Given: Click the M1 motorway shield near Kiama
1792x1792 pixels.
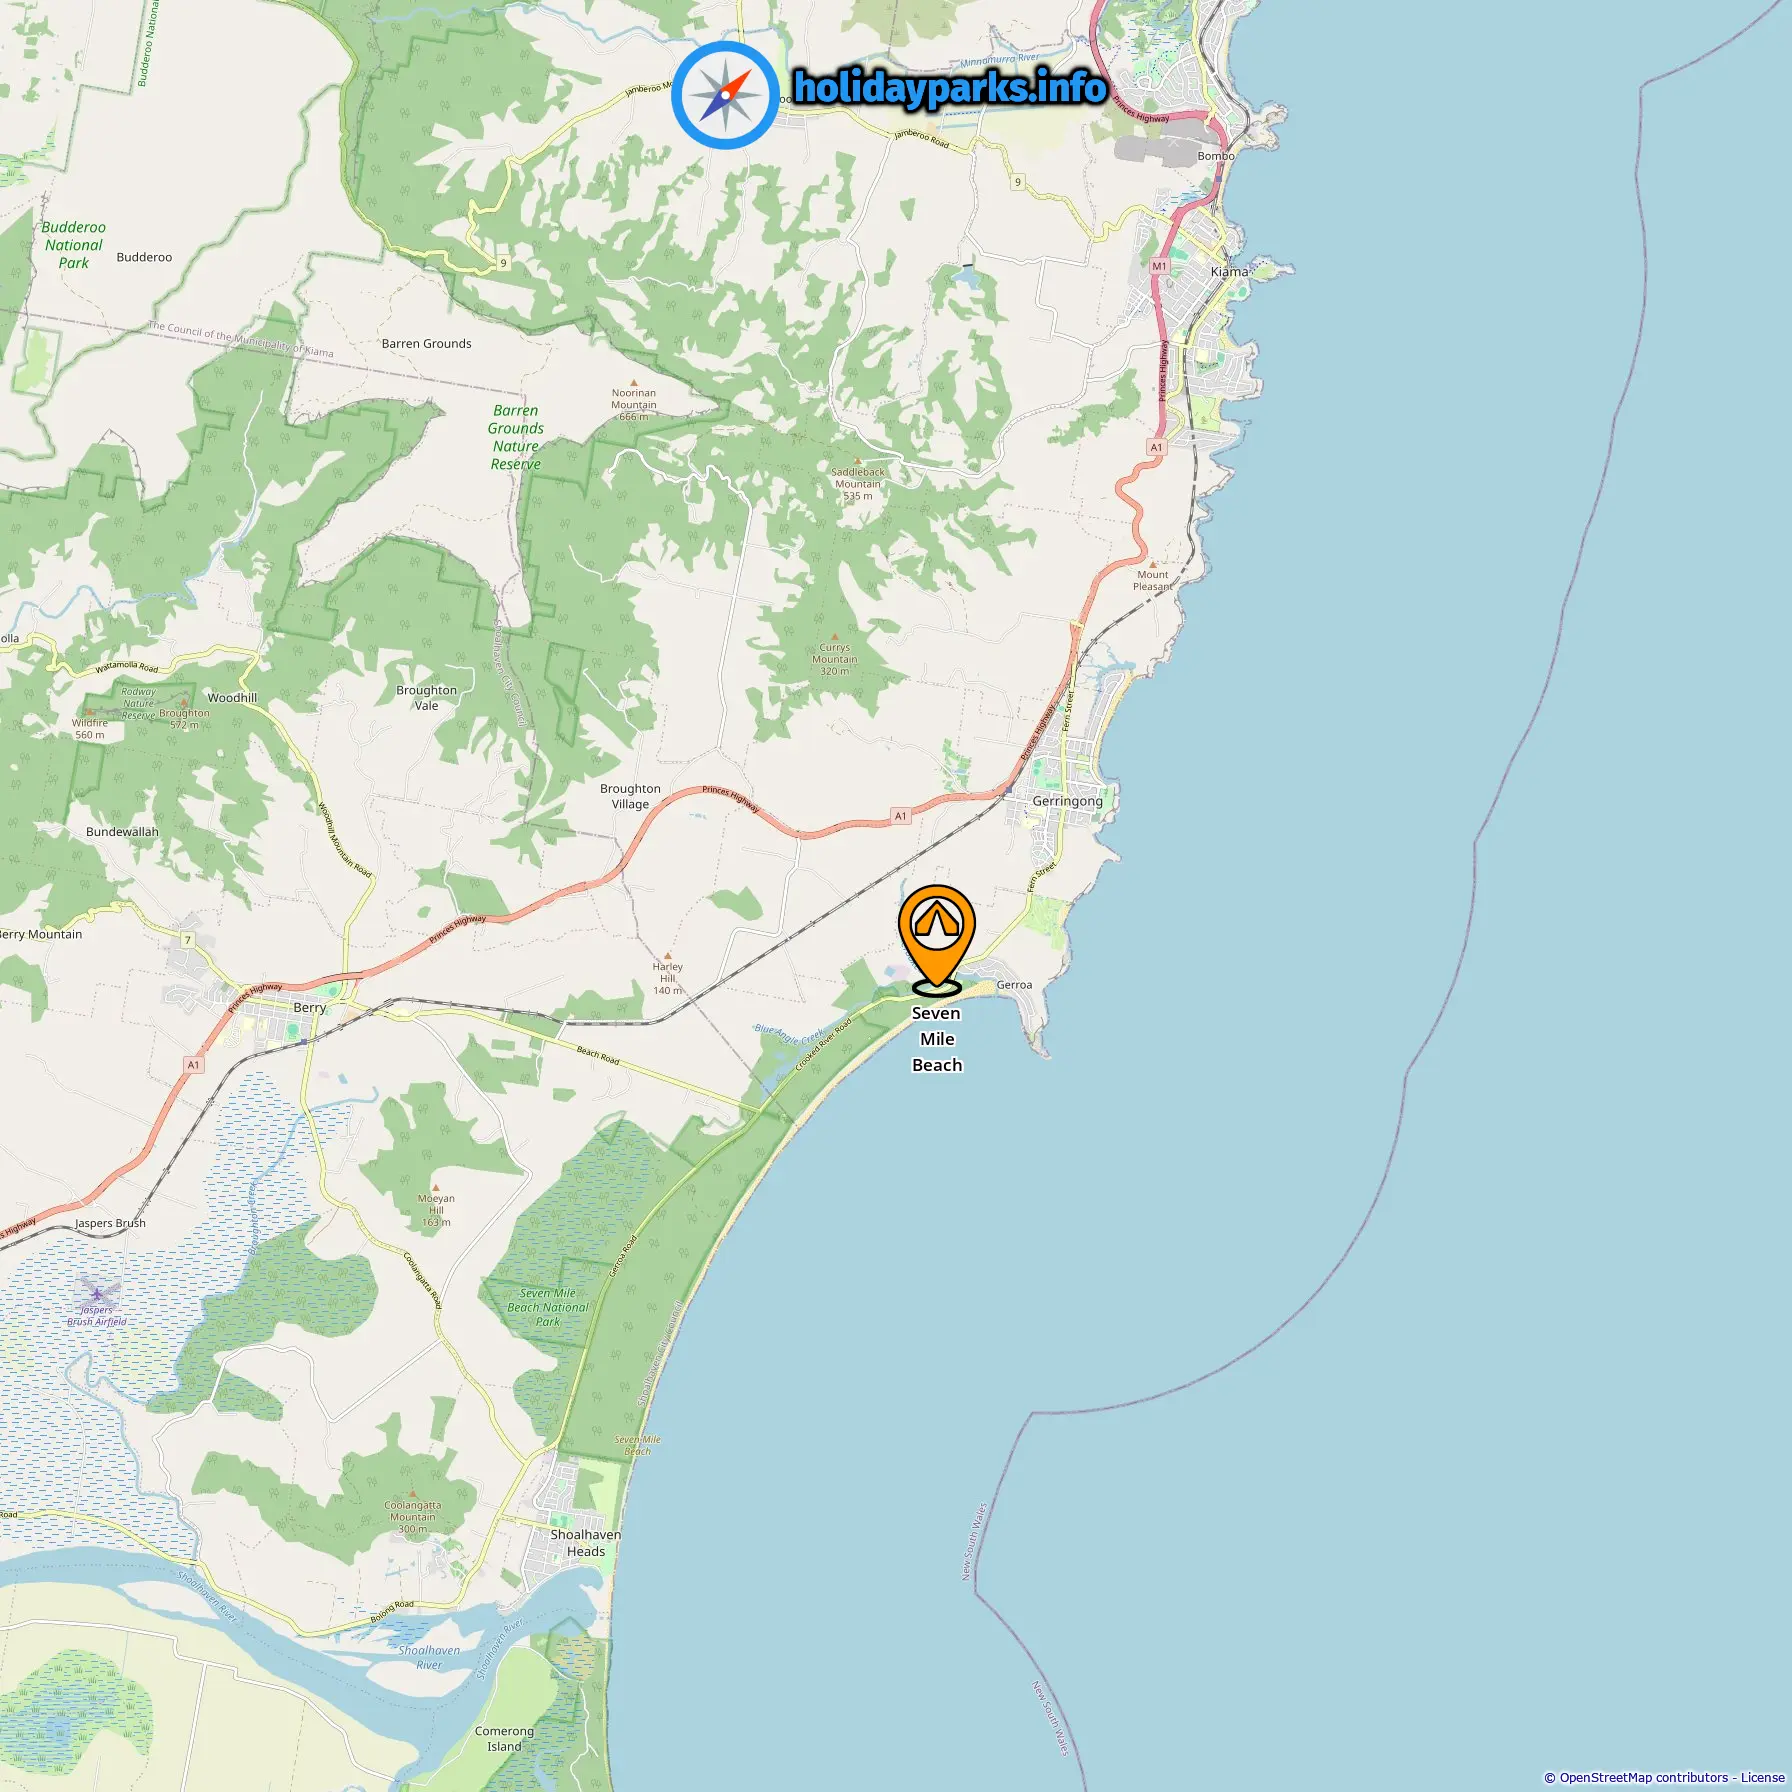Looking at the screenshot, I should tap(1159, 266).
